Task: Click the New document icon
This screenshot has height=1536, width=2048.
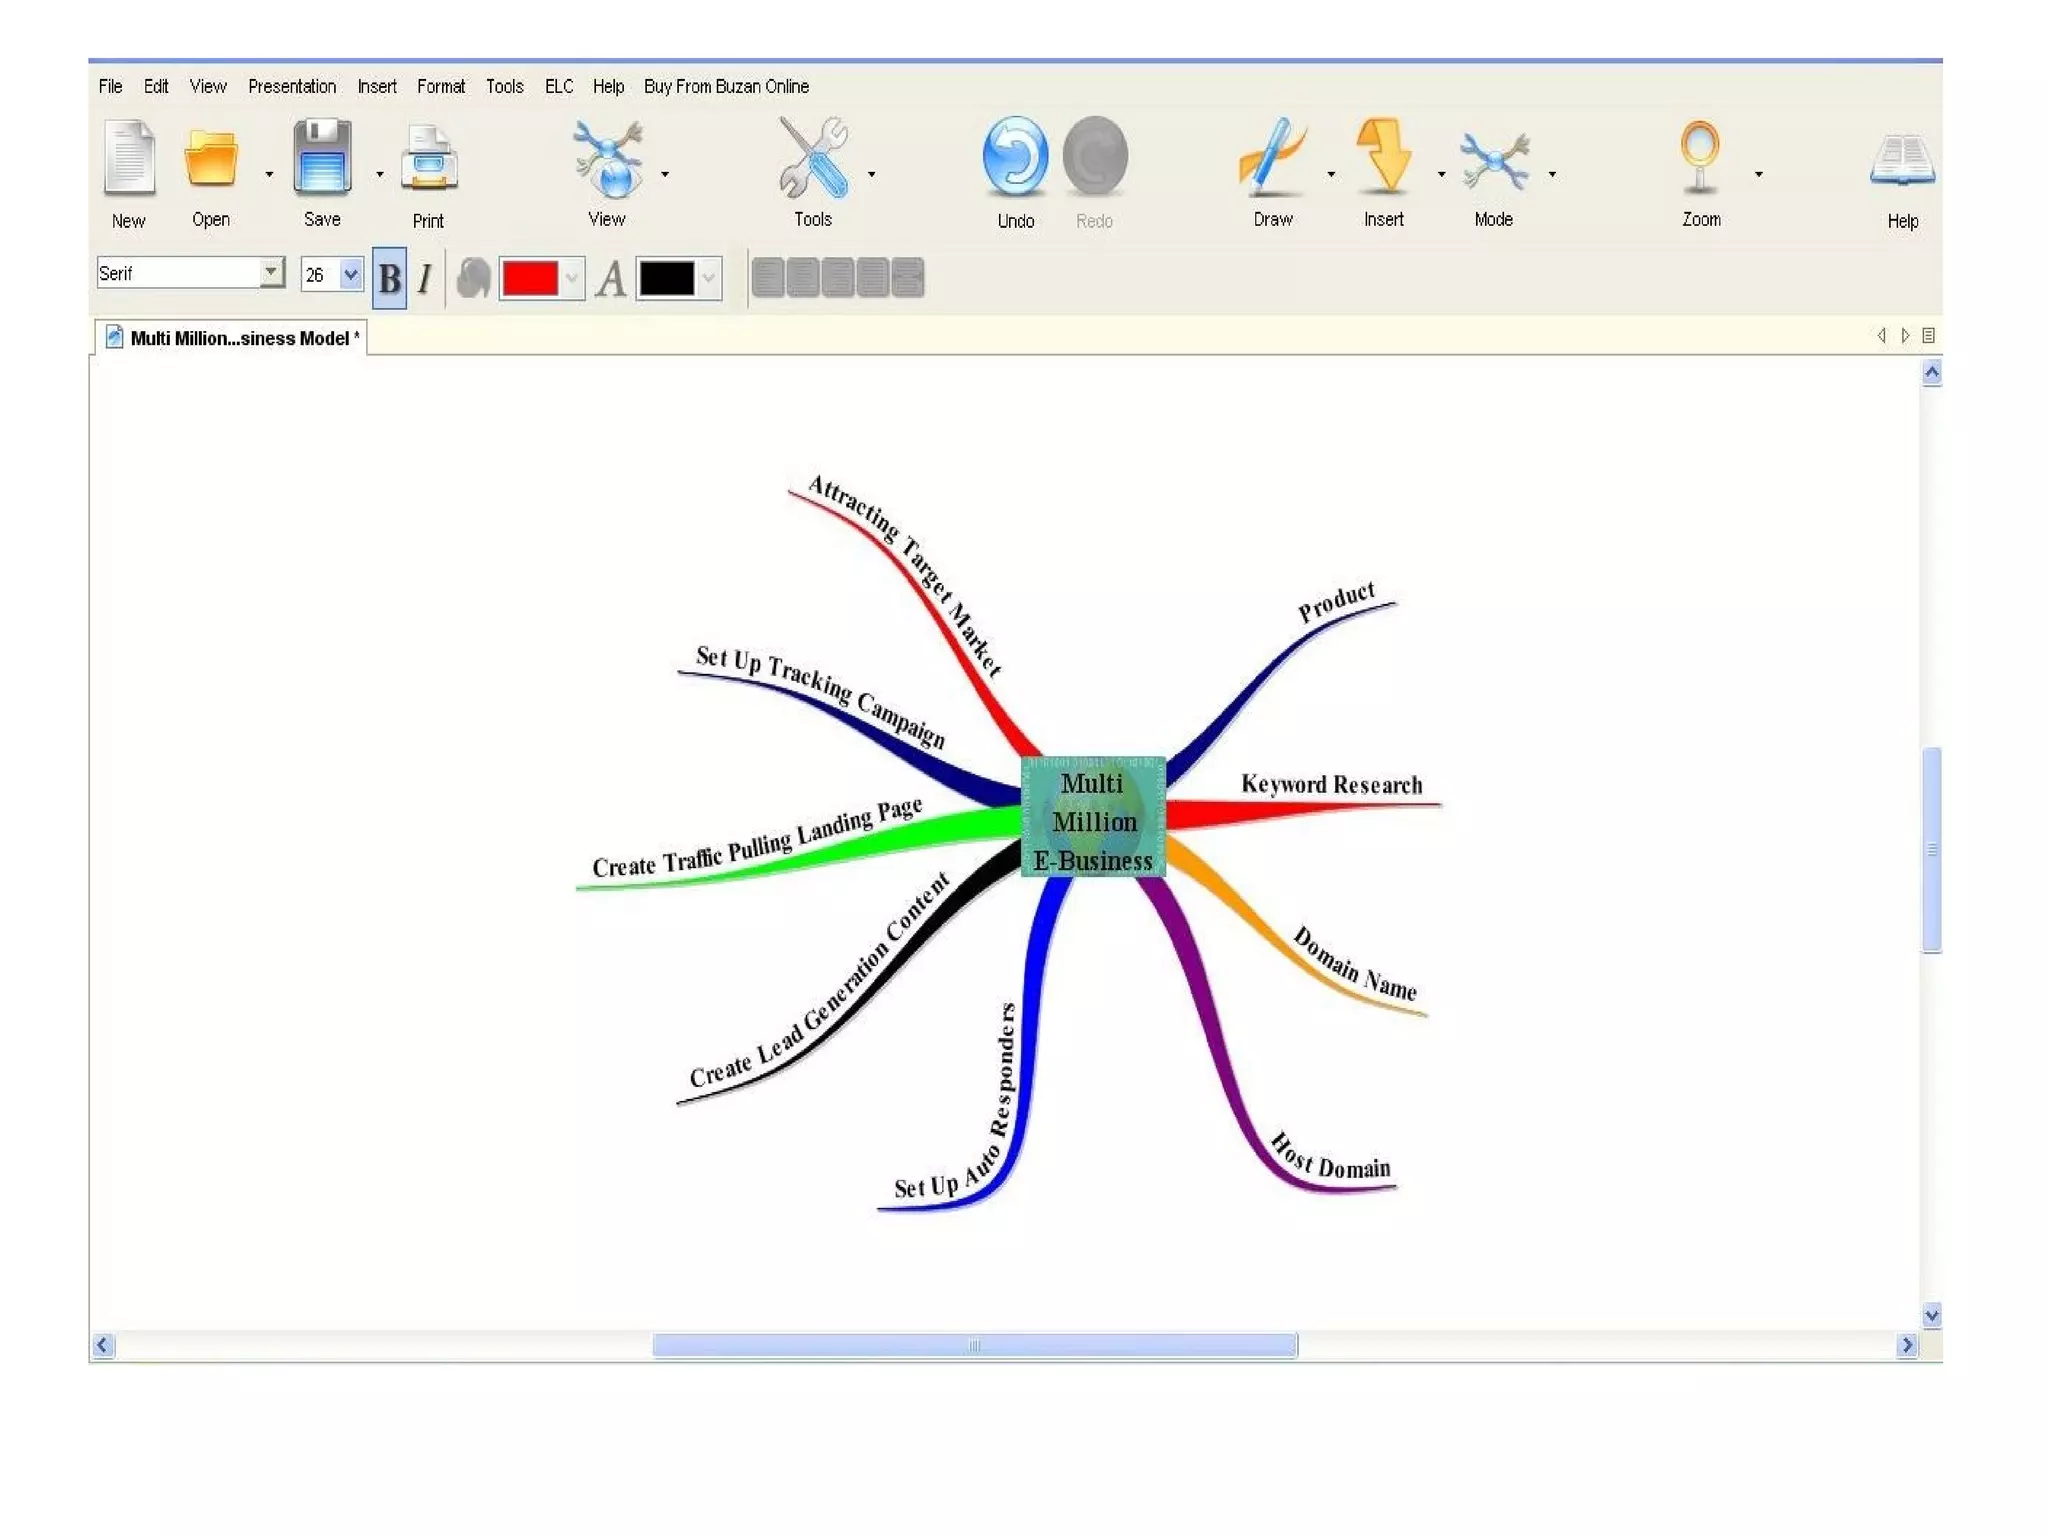Action: [x=129, y=158]
